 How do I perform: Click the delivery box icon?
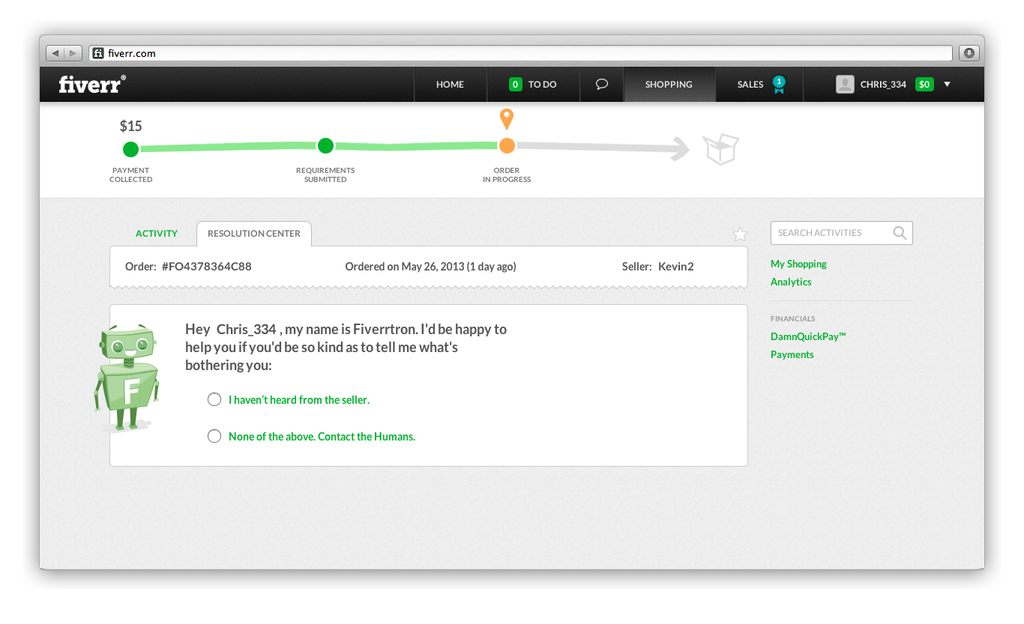(x=721, y=149)
